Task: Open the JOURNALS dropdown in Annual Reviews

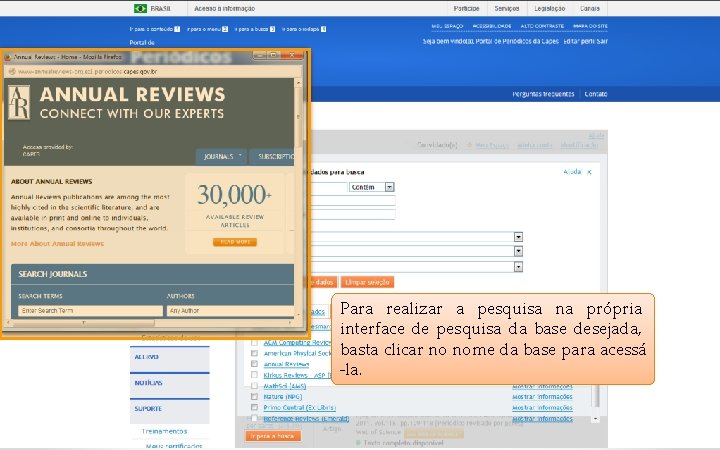Action: tap(221, 157)
